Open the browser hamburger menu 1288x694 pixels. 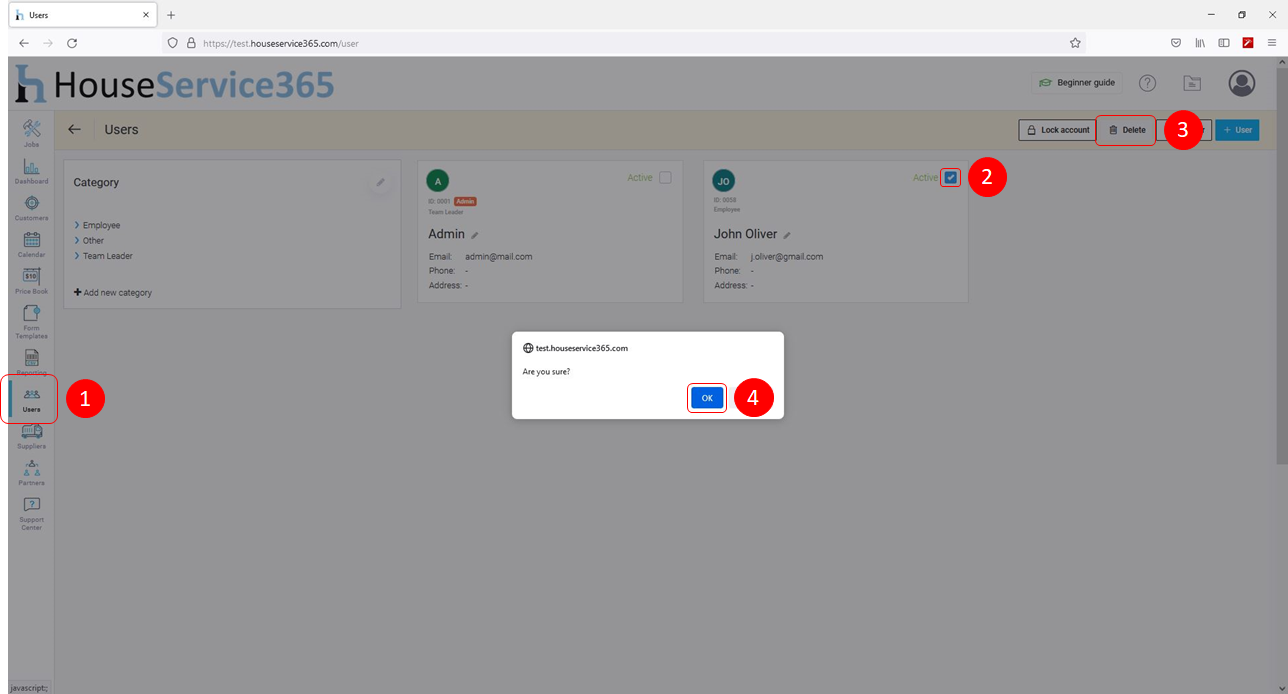[x=1272, y=43]
